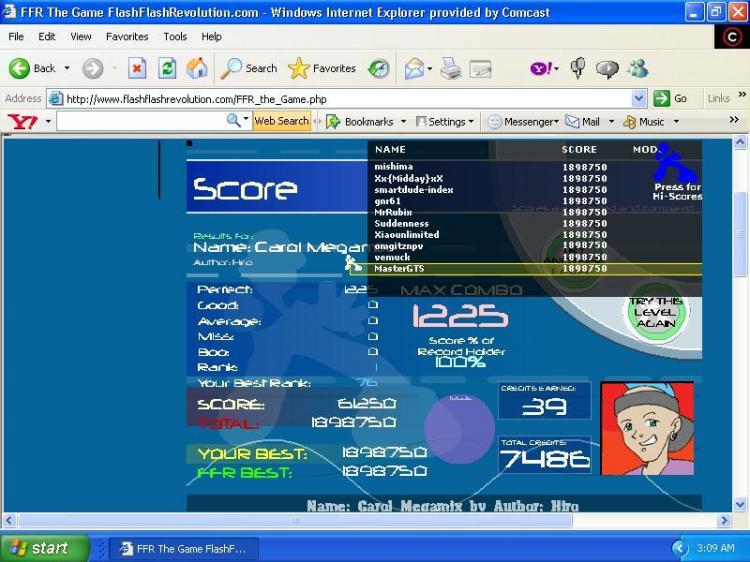The image size is (750, 562).
Task: Open the Mail toolbar dropdown arrow
Action: 430,69
